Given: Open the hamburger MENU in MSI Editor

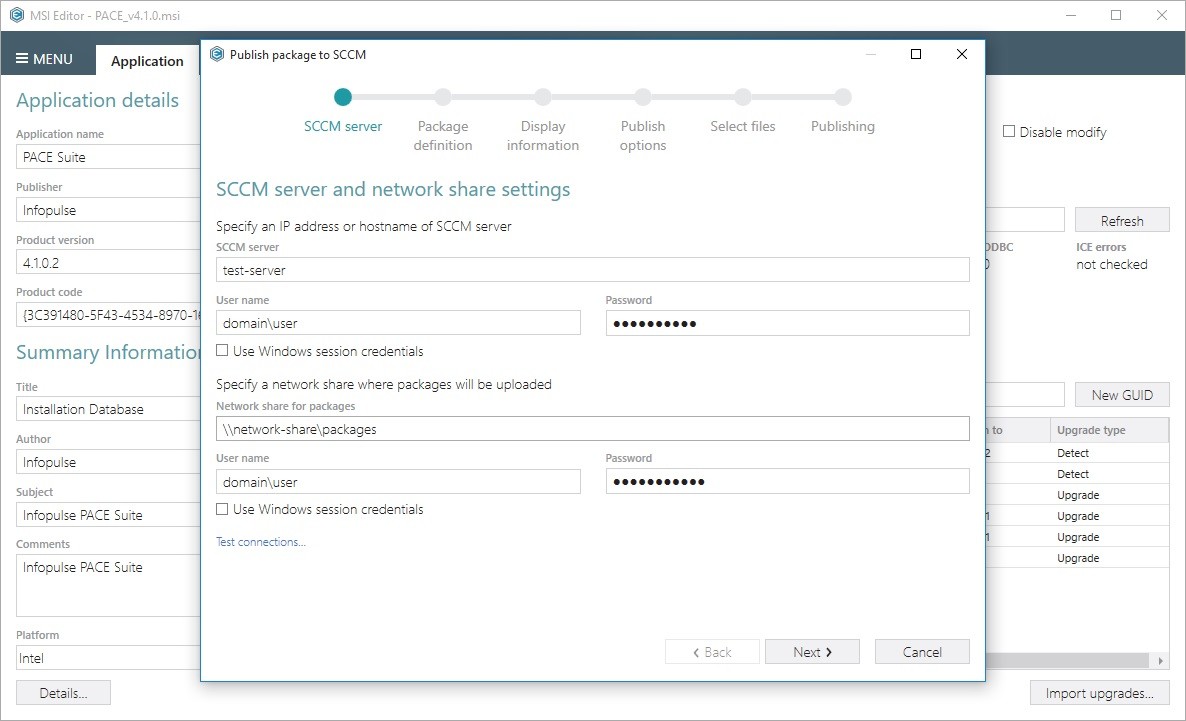Looking at the screenshot, I should [44, 59].
